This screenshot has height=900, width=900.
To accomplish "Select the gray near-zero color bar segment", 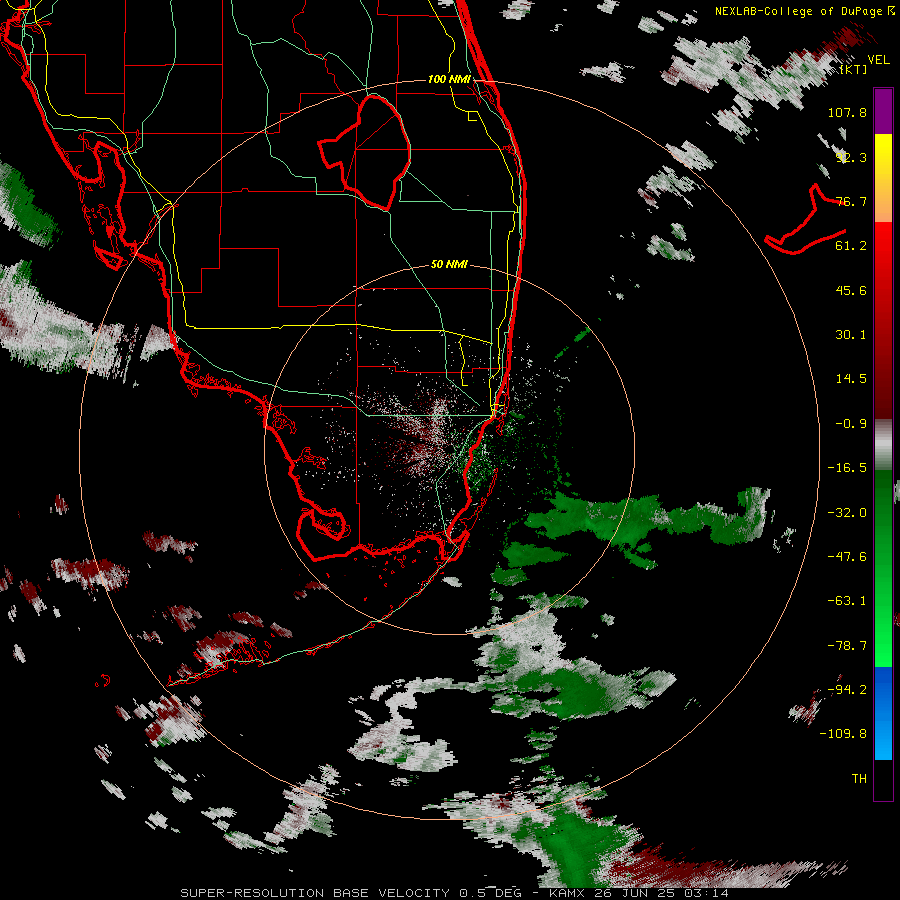I will [x=883, y=445].
